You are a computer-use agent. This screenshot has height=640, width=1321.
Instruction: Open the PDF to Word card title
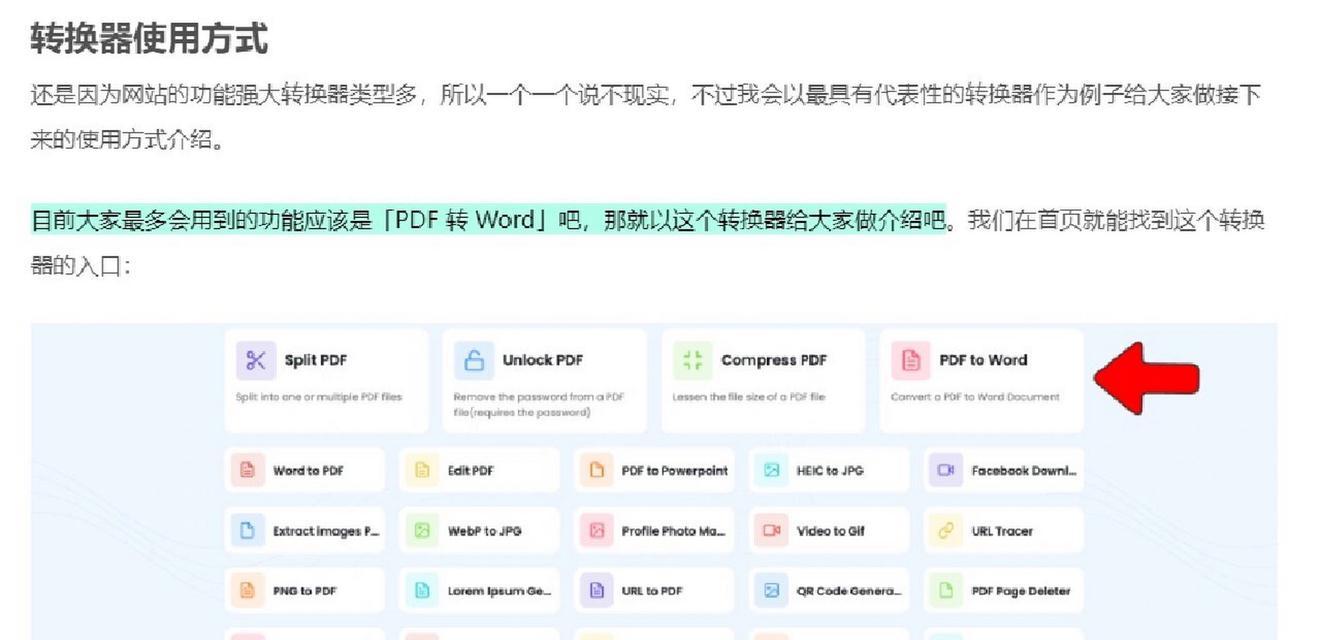pyautogui.click(x=983, y=360)
